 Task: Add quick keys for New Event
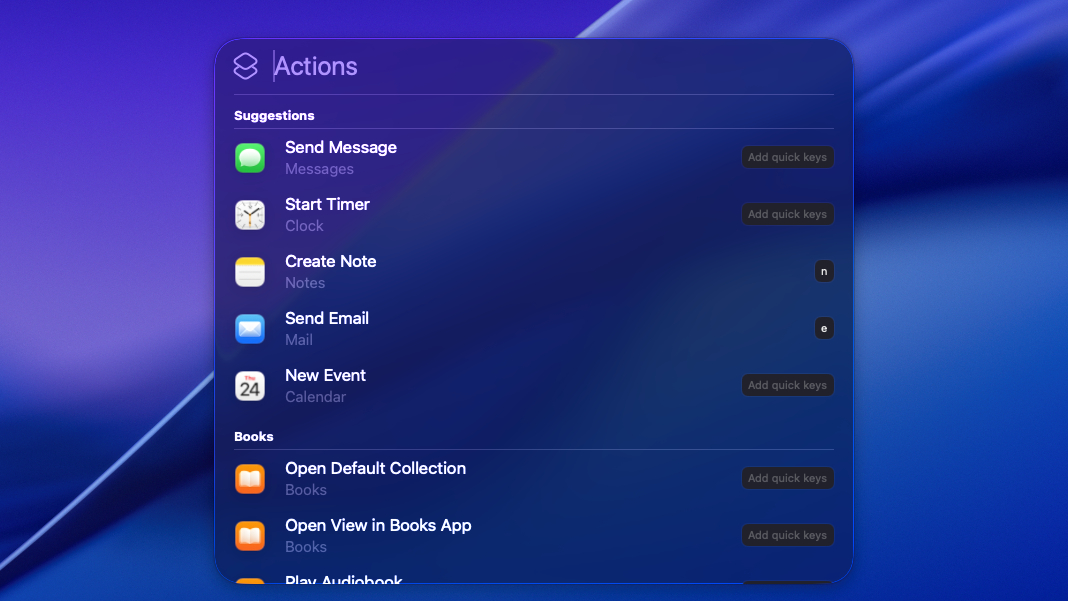pyautogui.click(x=787, y=385)
